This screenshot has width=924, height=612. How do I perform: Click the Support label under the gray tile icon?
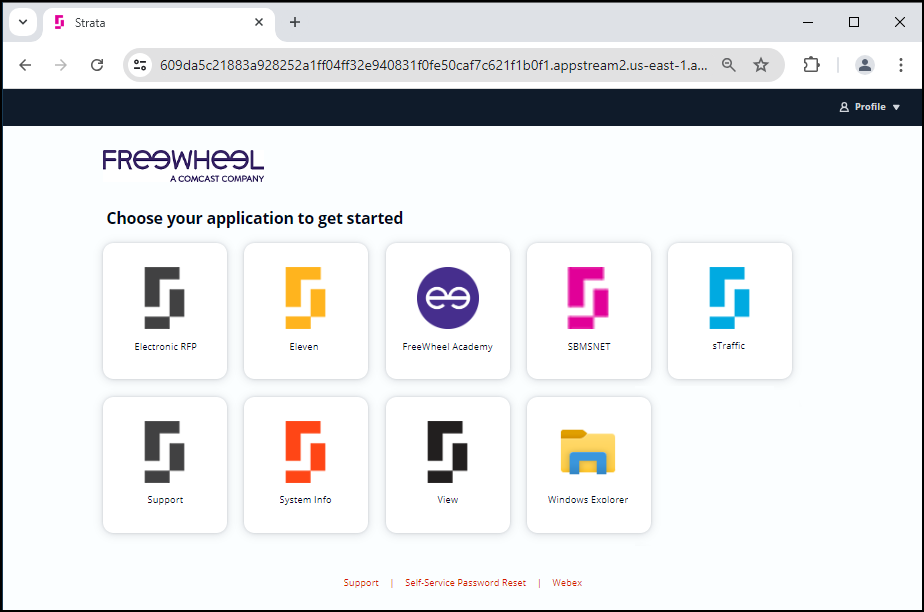click(166, 499)
